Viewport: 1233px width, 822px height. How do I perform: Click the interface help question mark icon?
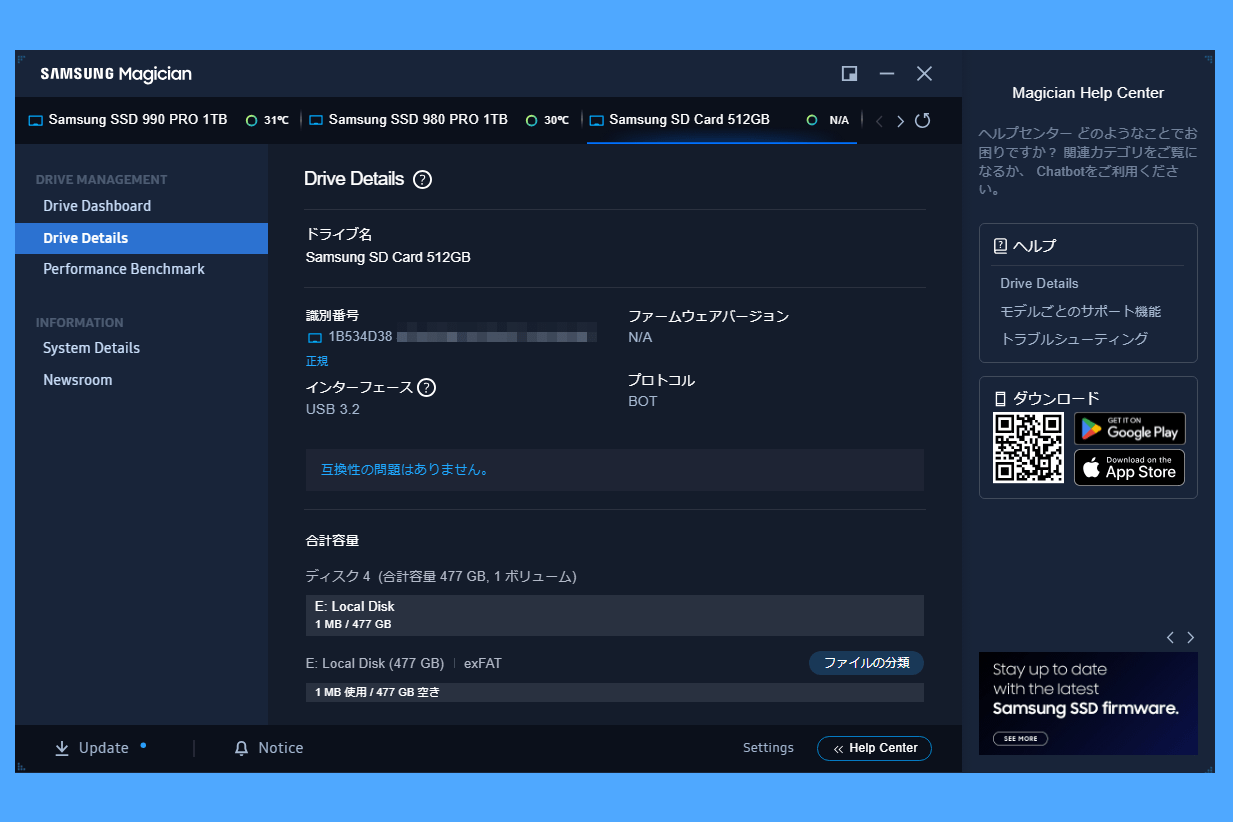point(426,388)
